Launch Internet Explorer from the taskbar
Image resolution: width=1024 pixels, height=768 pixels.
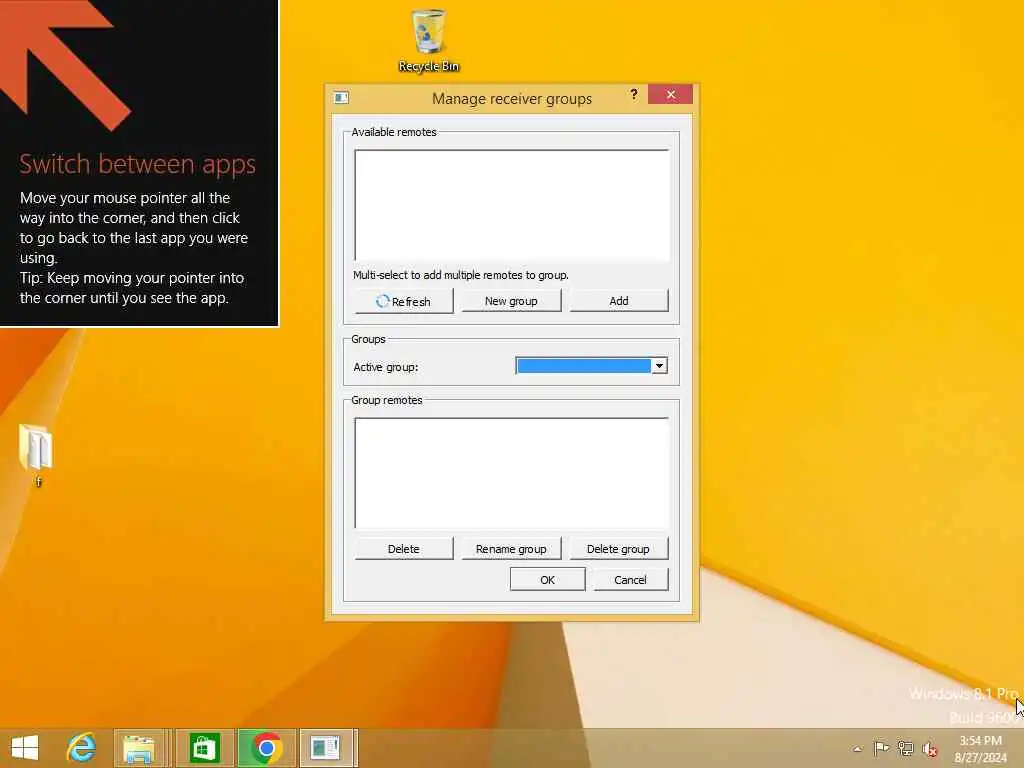click(x=81, y=748)
